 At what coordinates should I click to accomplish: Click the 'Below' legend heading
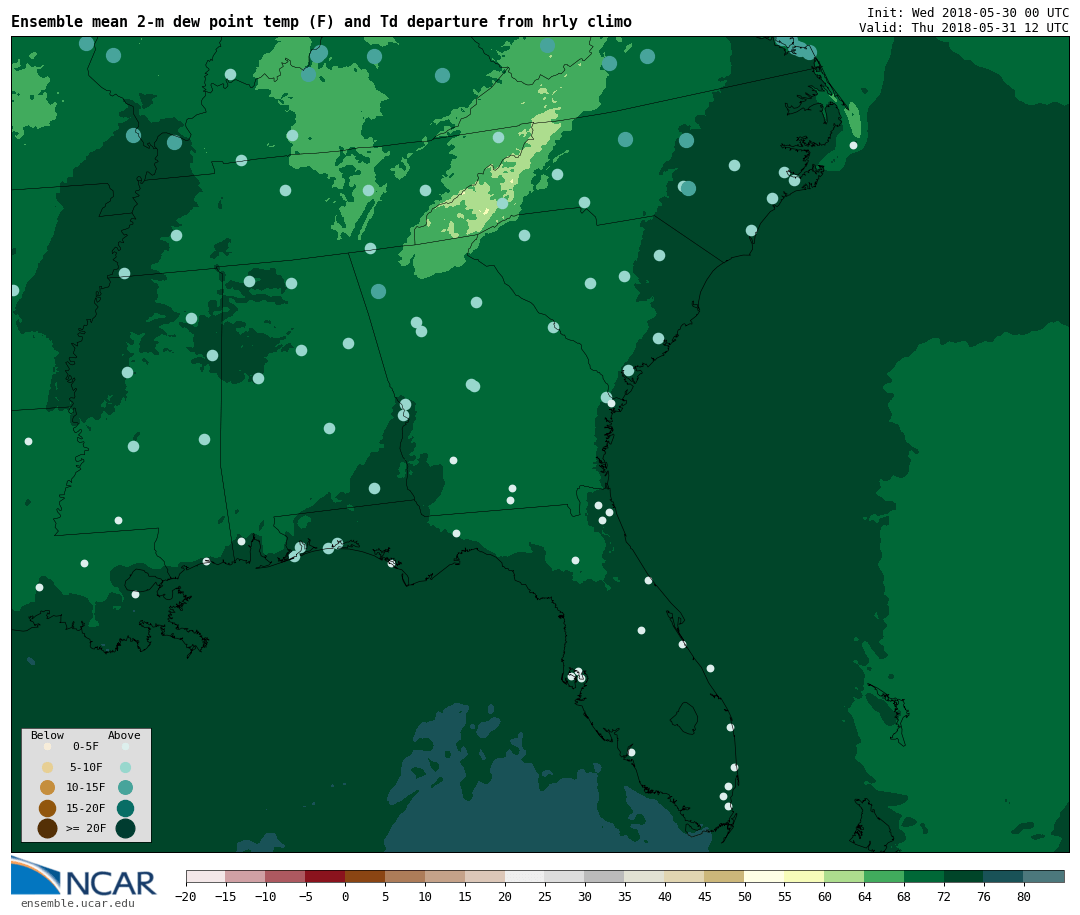(x=48, y=735)
